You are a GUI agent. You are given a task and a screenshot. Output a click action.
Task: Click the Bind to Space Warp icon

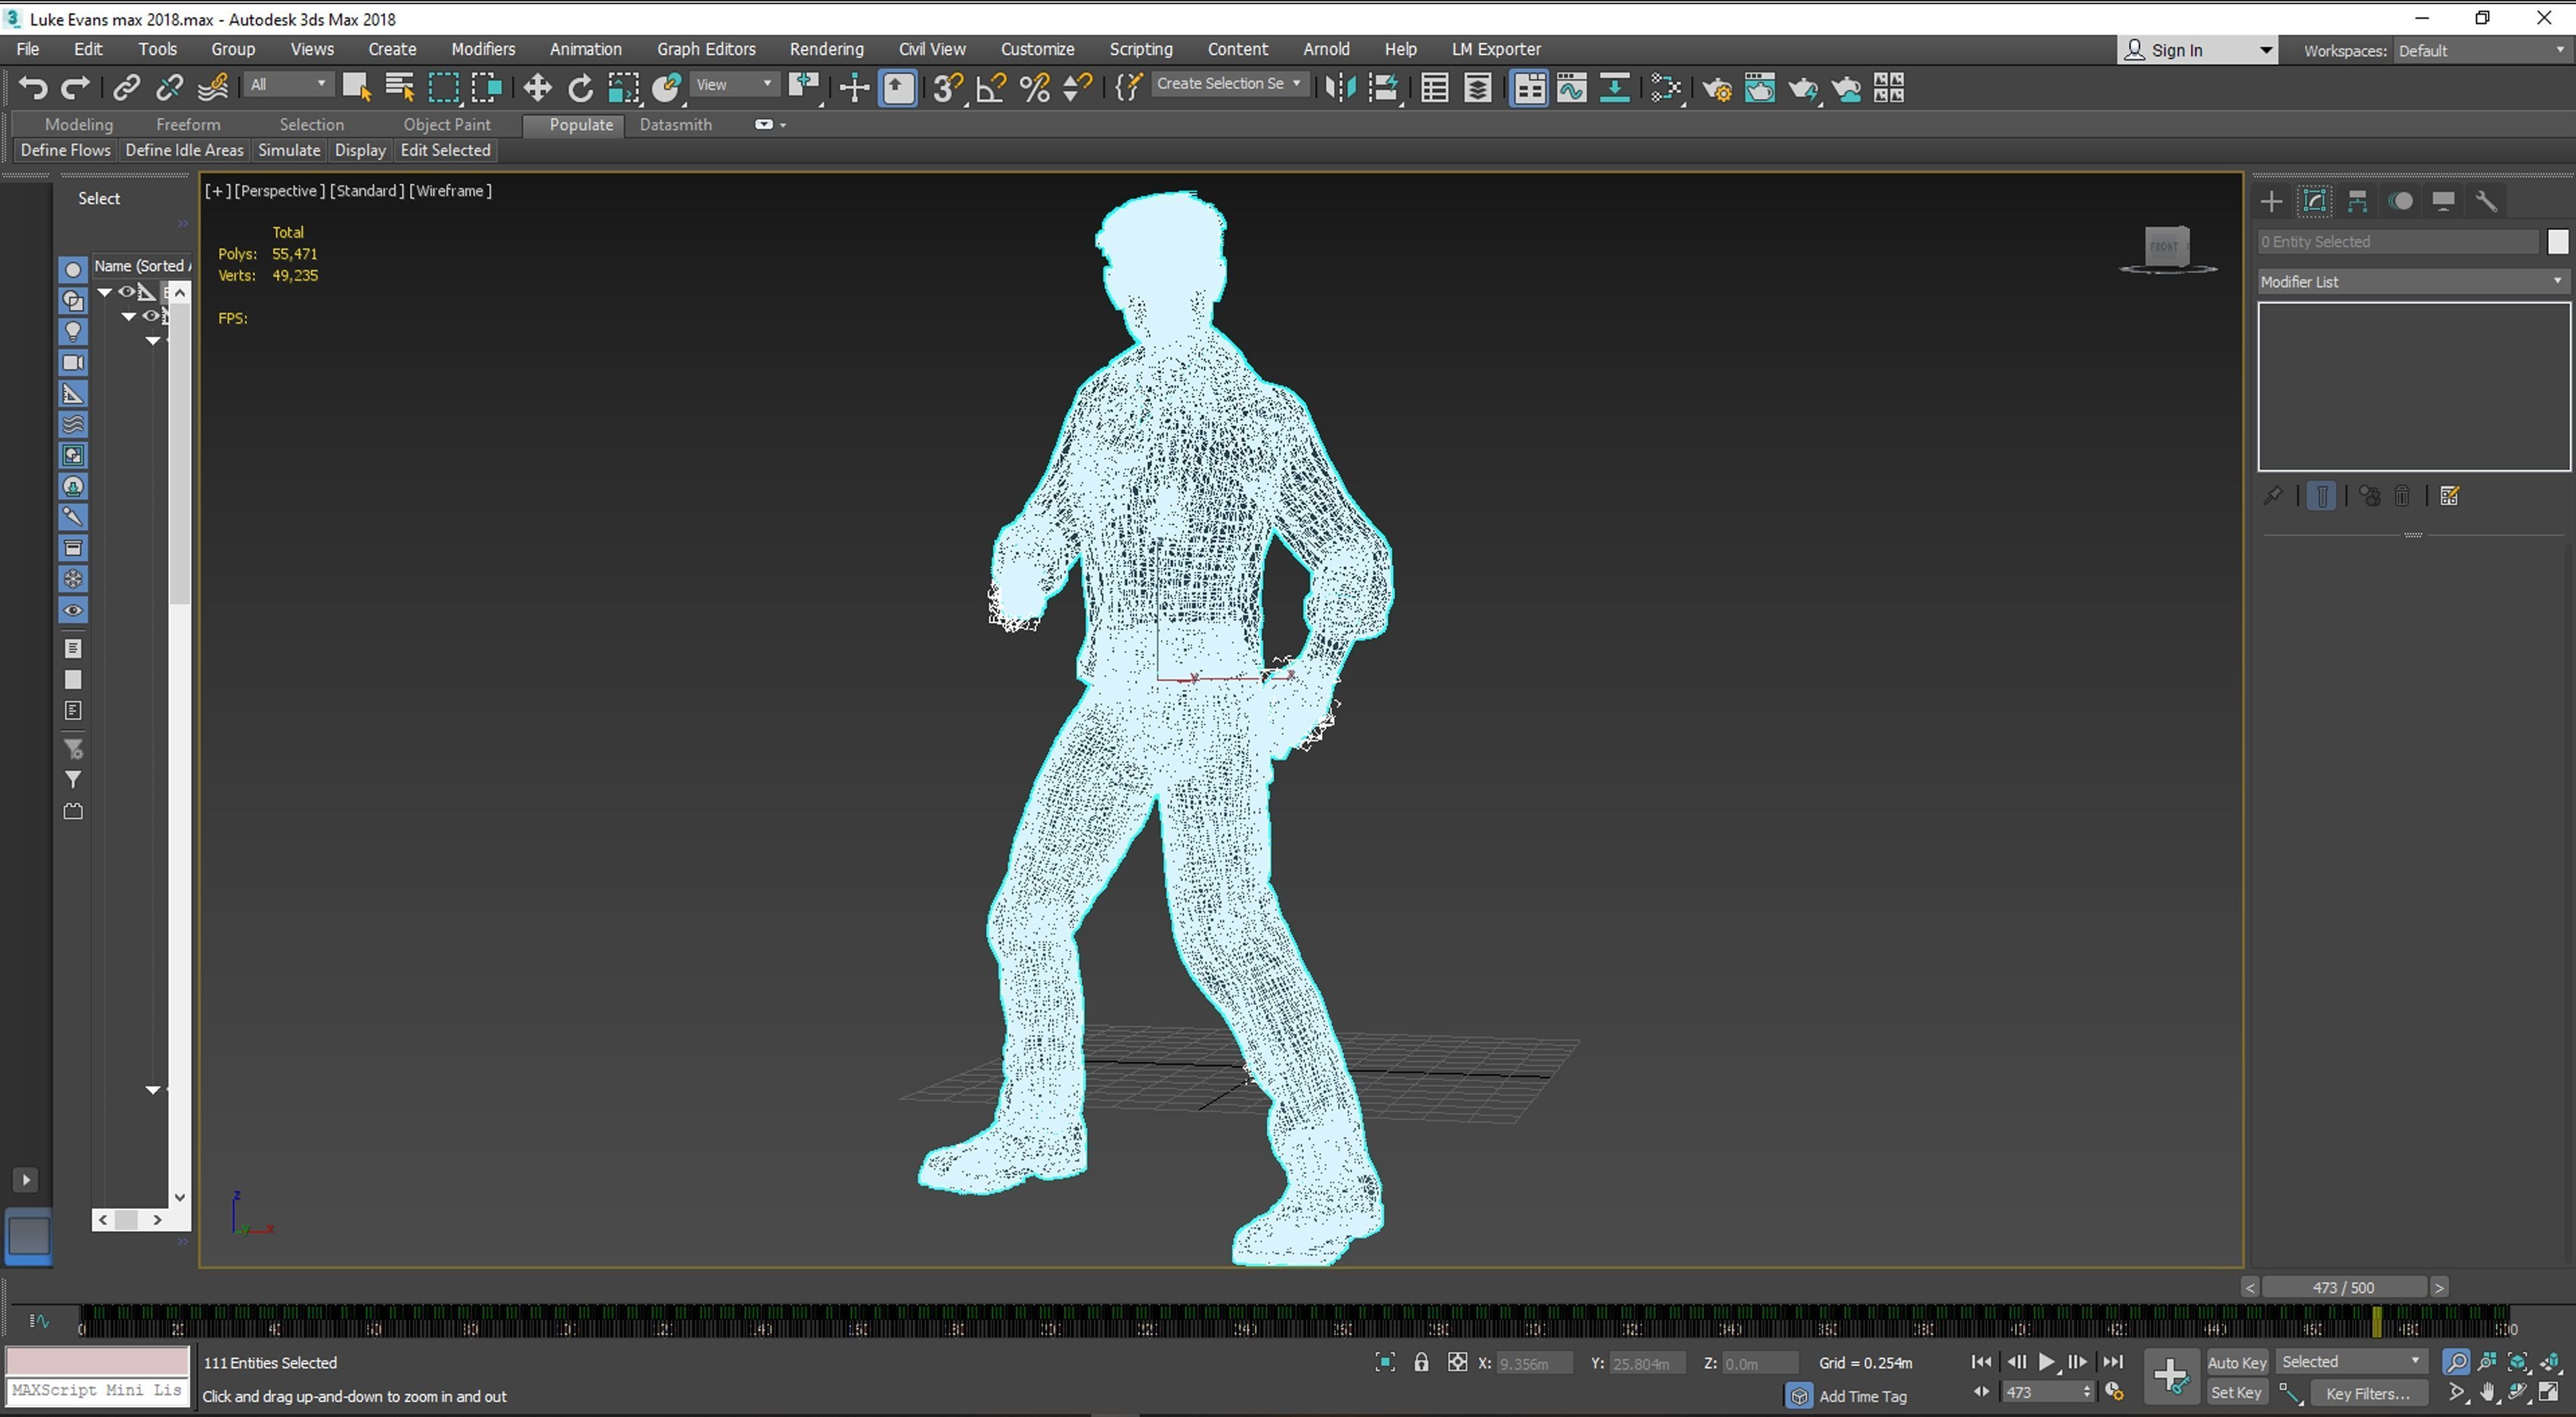213,88
